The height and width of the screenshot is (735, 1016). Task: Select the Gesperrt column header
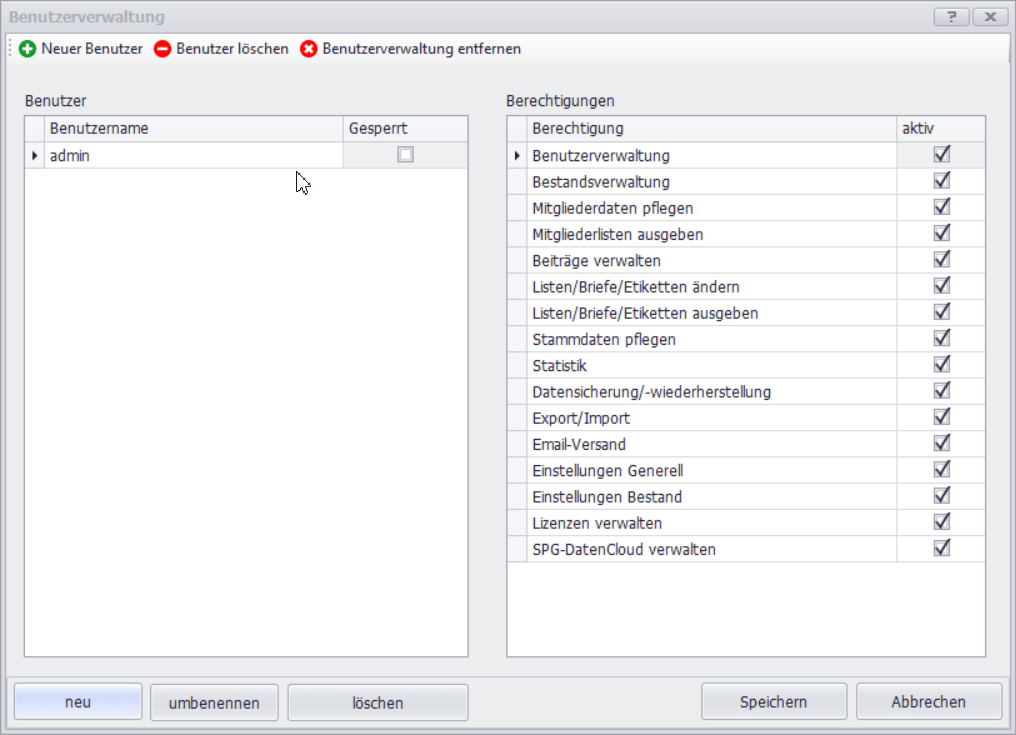tap(405, 128)
